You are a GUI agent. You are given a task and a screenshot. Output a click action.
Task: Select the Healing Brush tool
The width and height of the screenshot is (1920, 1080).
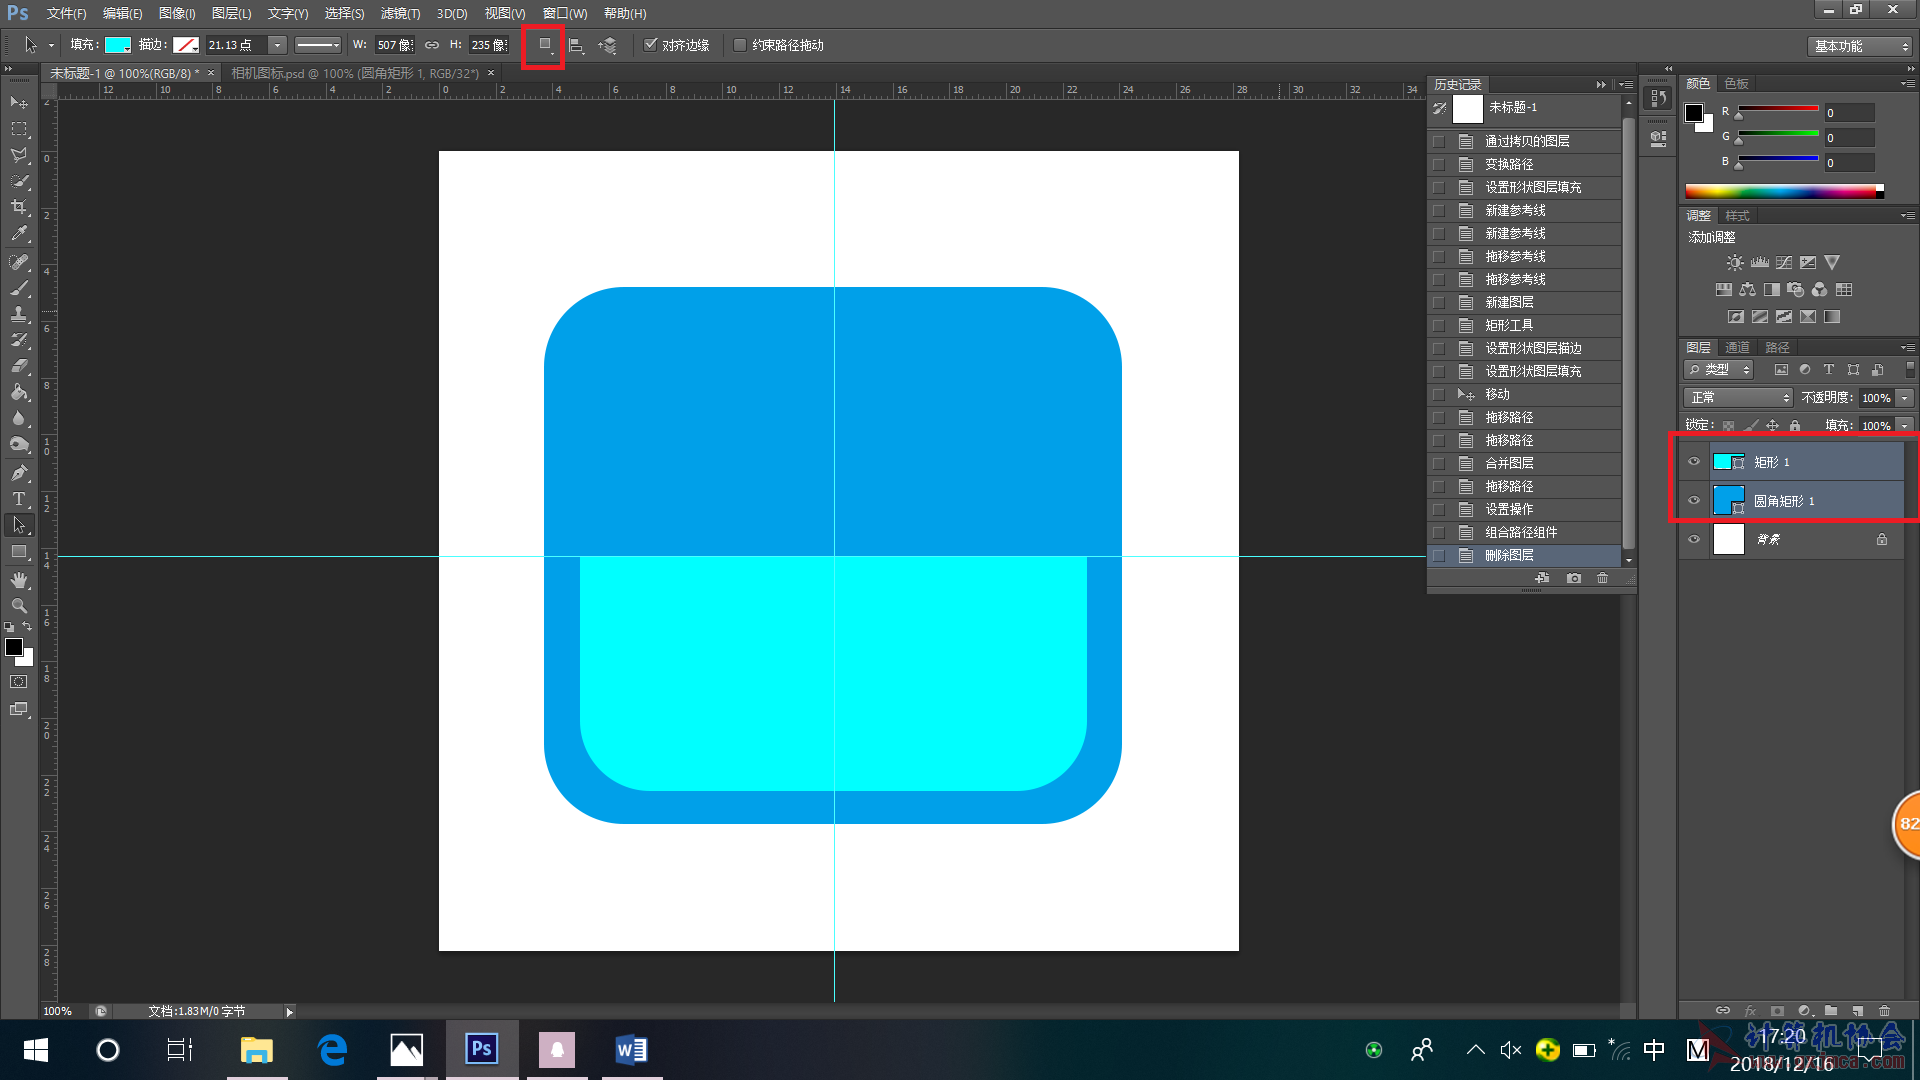pyautogui.click(x=19, y=262)
